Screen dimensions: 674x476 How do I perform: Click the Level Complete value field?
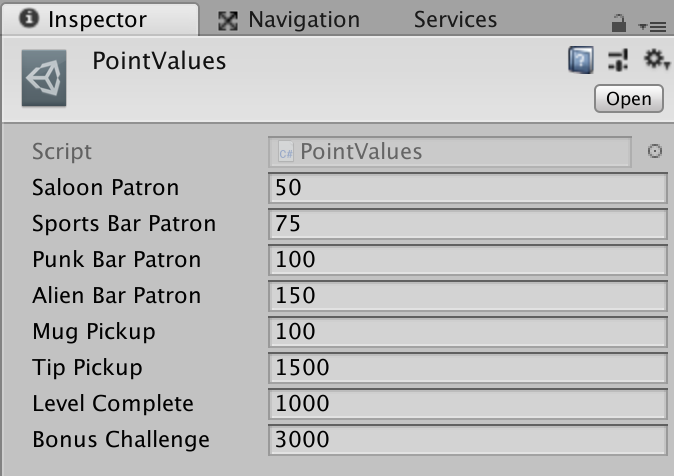(468, 404)
